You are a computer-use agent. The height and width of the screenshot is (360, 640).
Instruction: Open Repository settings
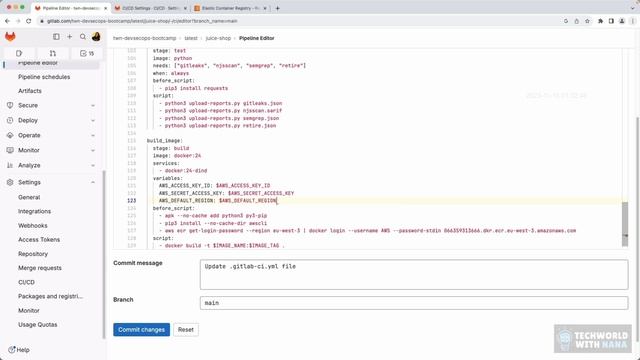coord(33,254)
